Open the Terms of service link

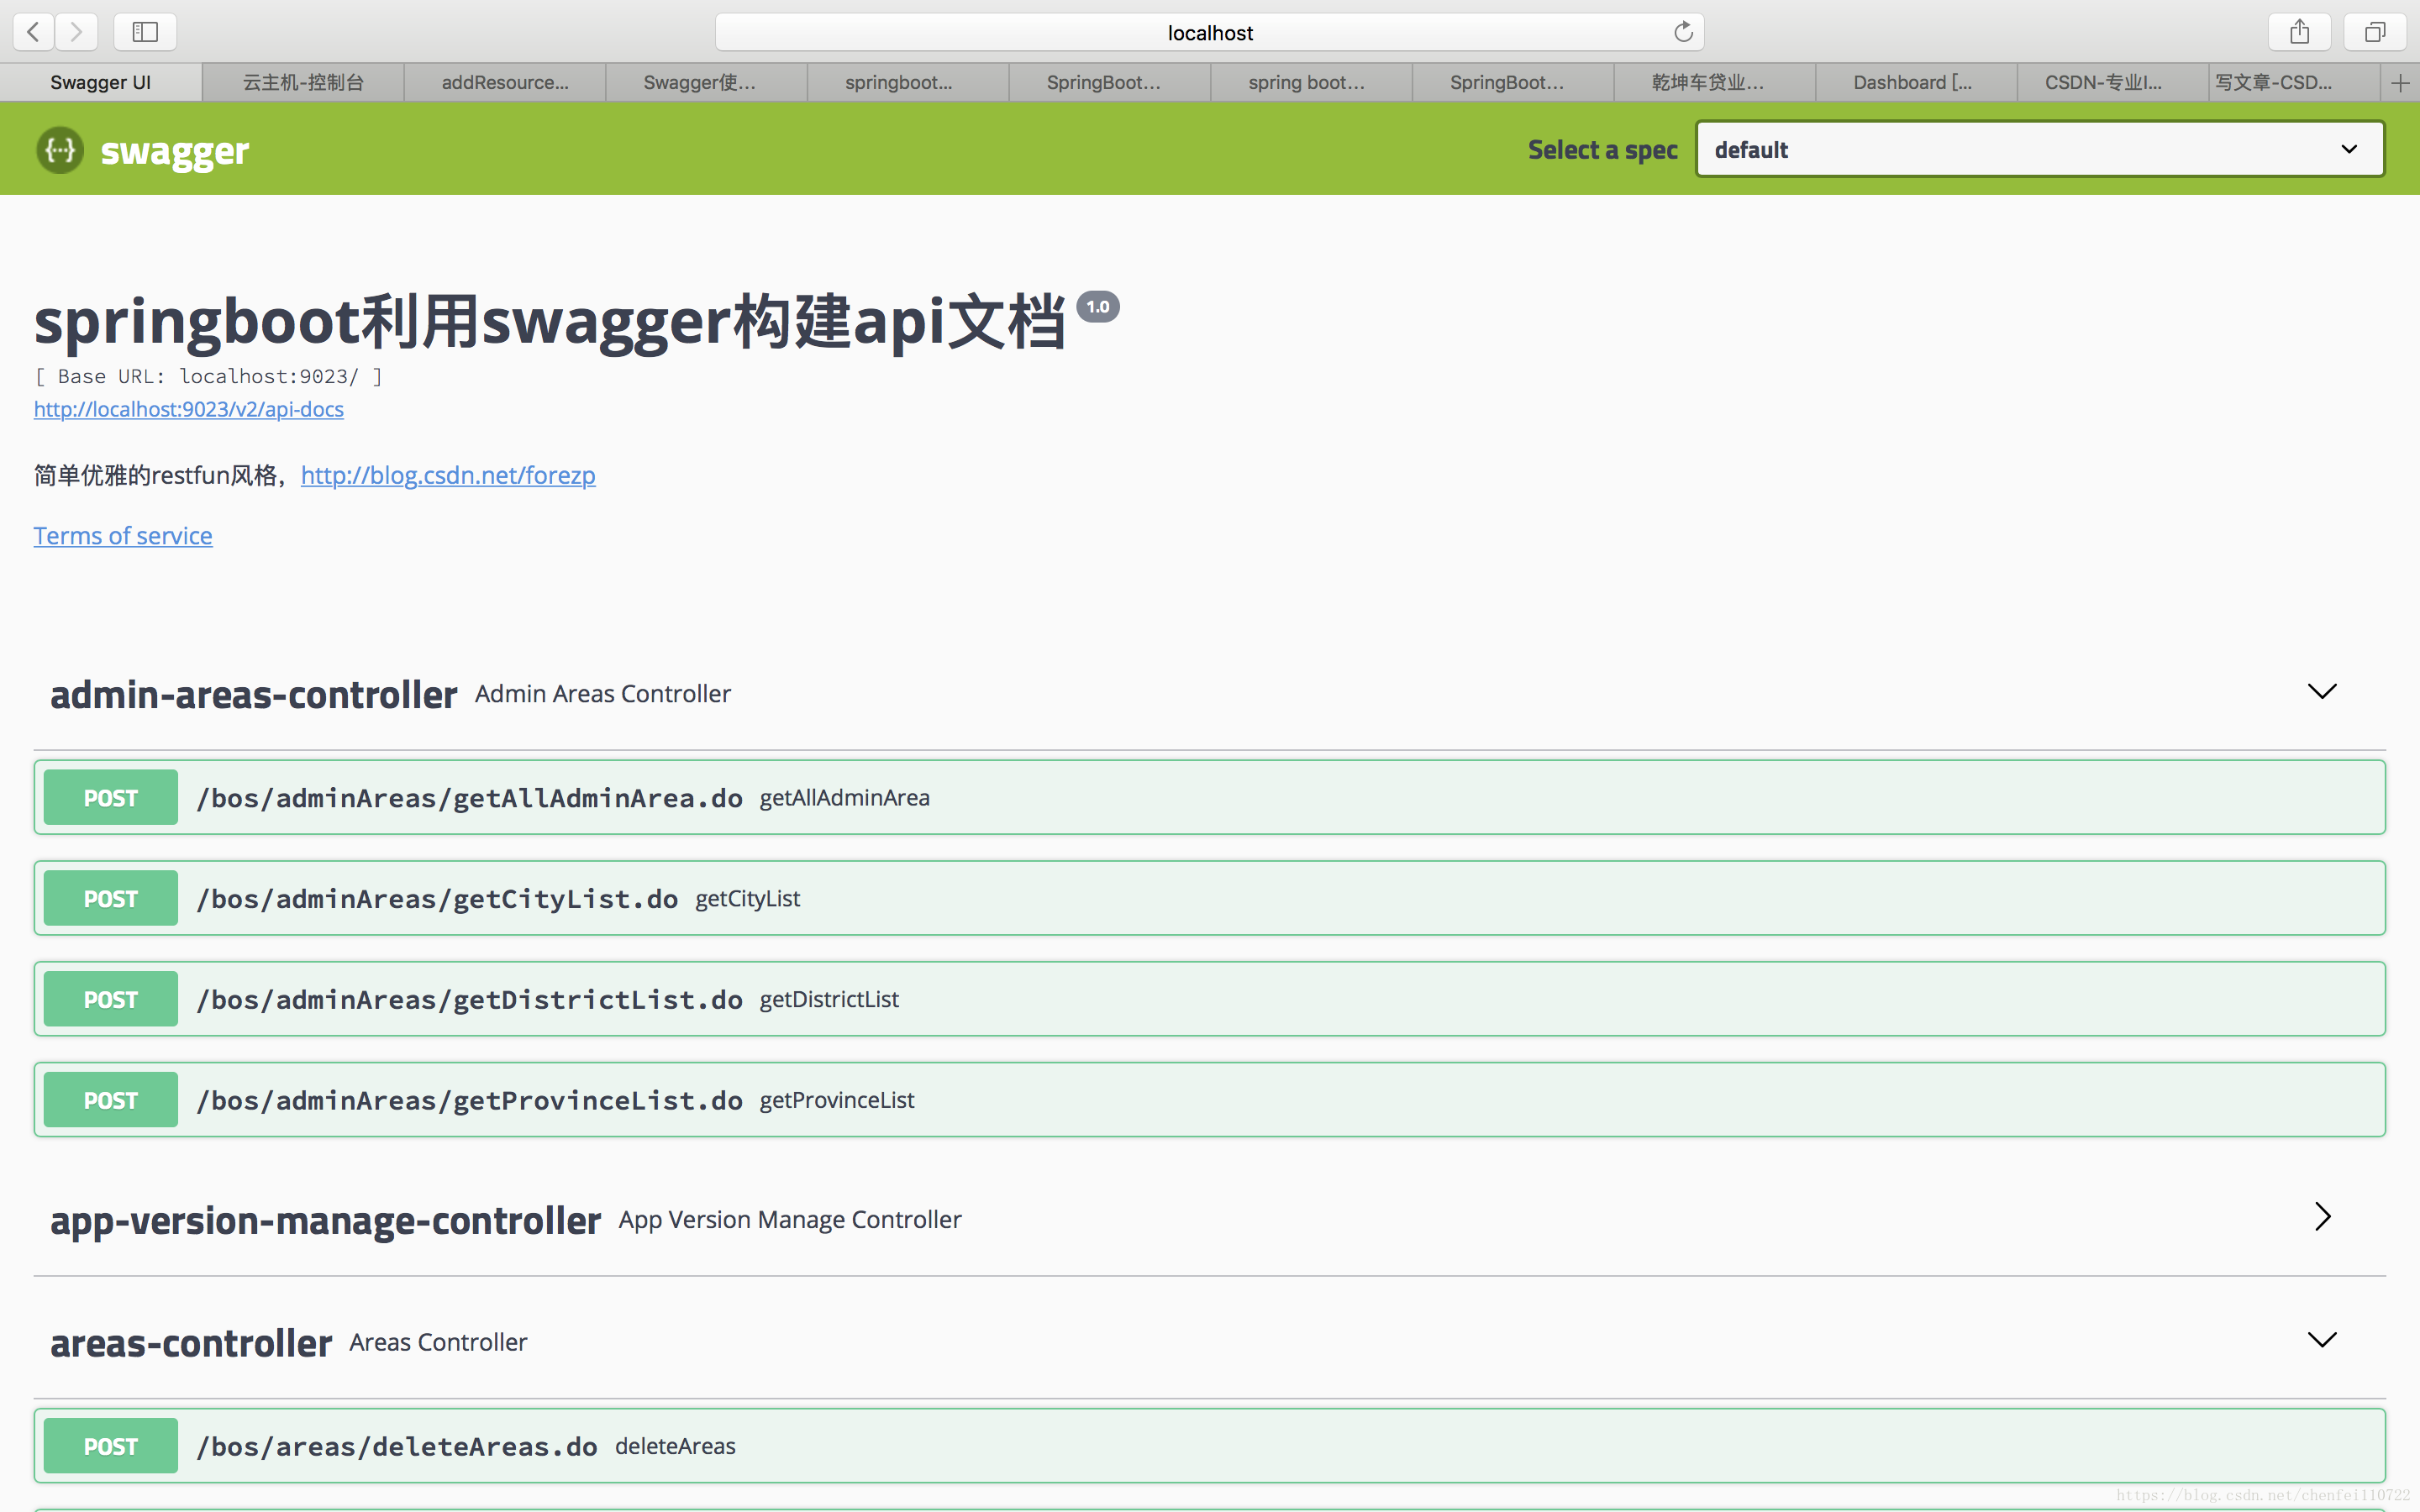[x=123, y=536]
